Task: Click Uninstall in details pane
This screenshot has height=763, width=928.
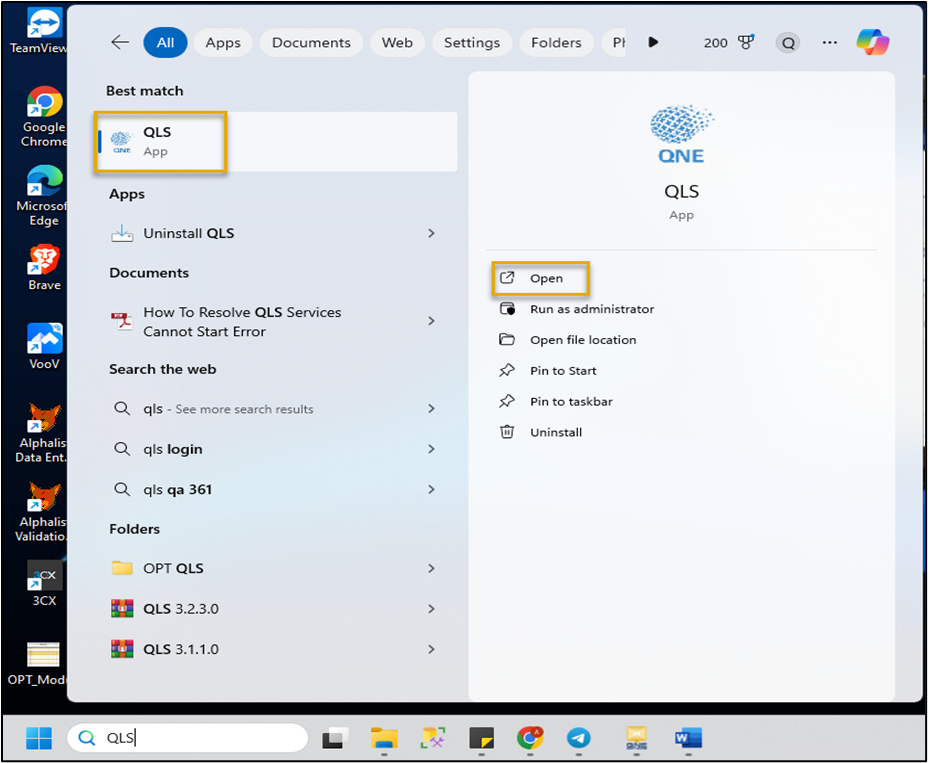Action: pos(540,432)
